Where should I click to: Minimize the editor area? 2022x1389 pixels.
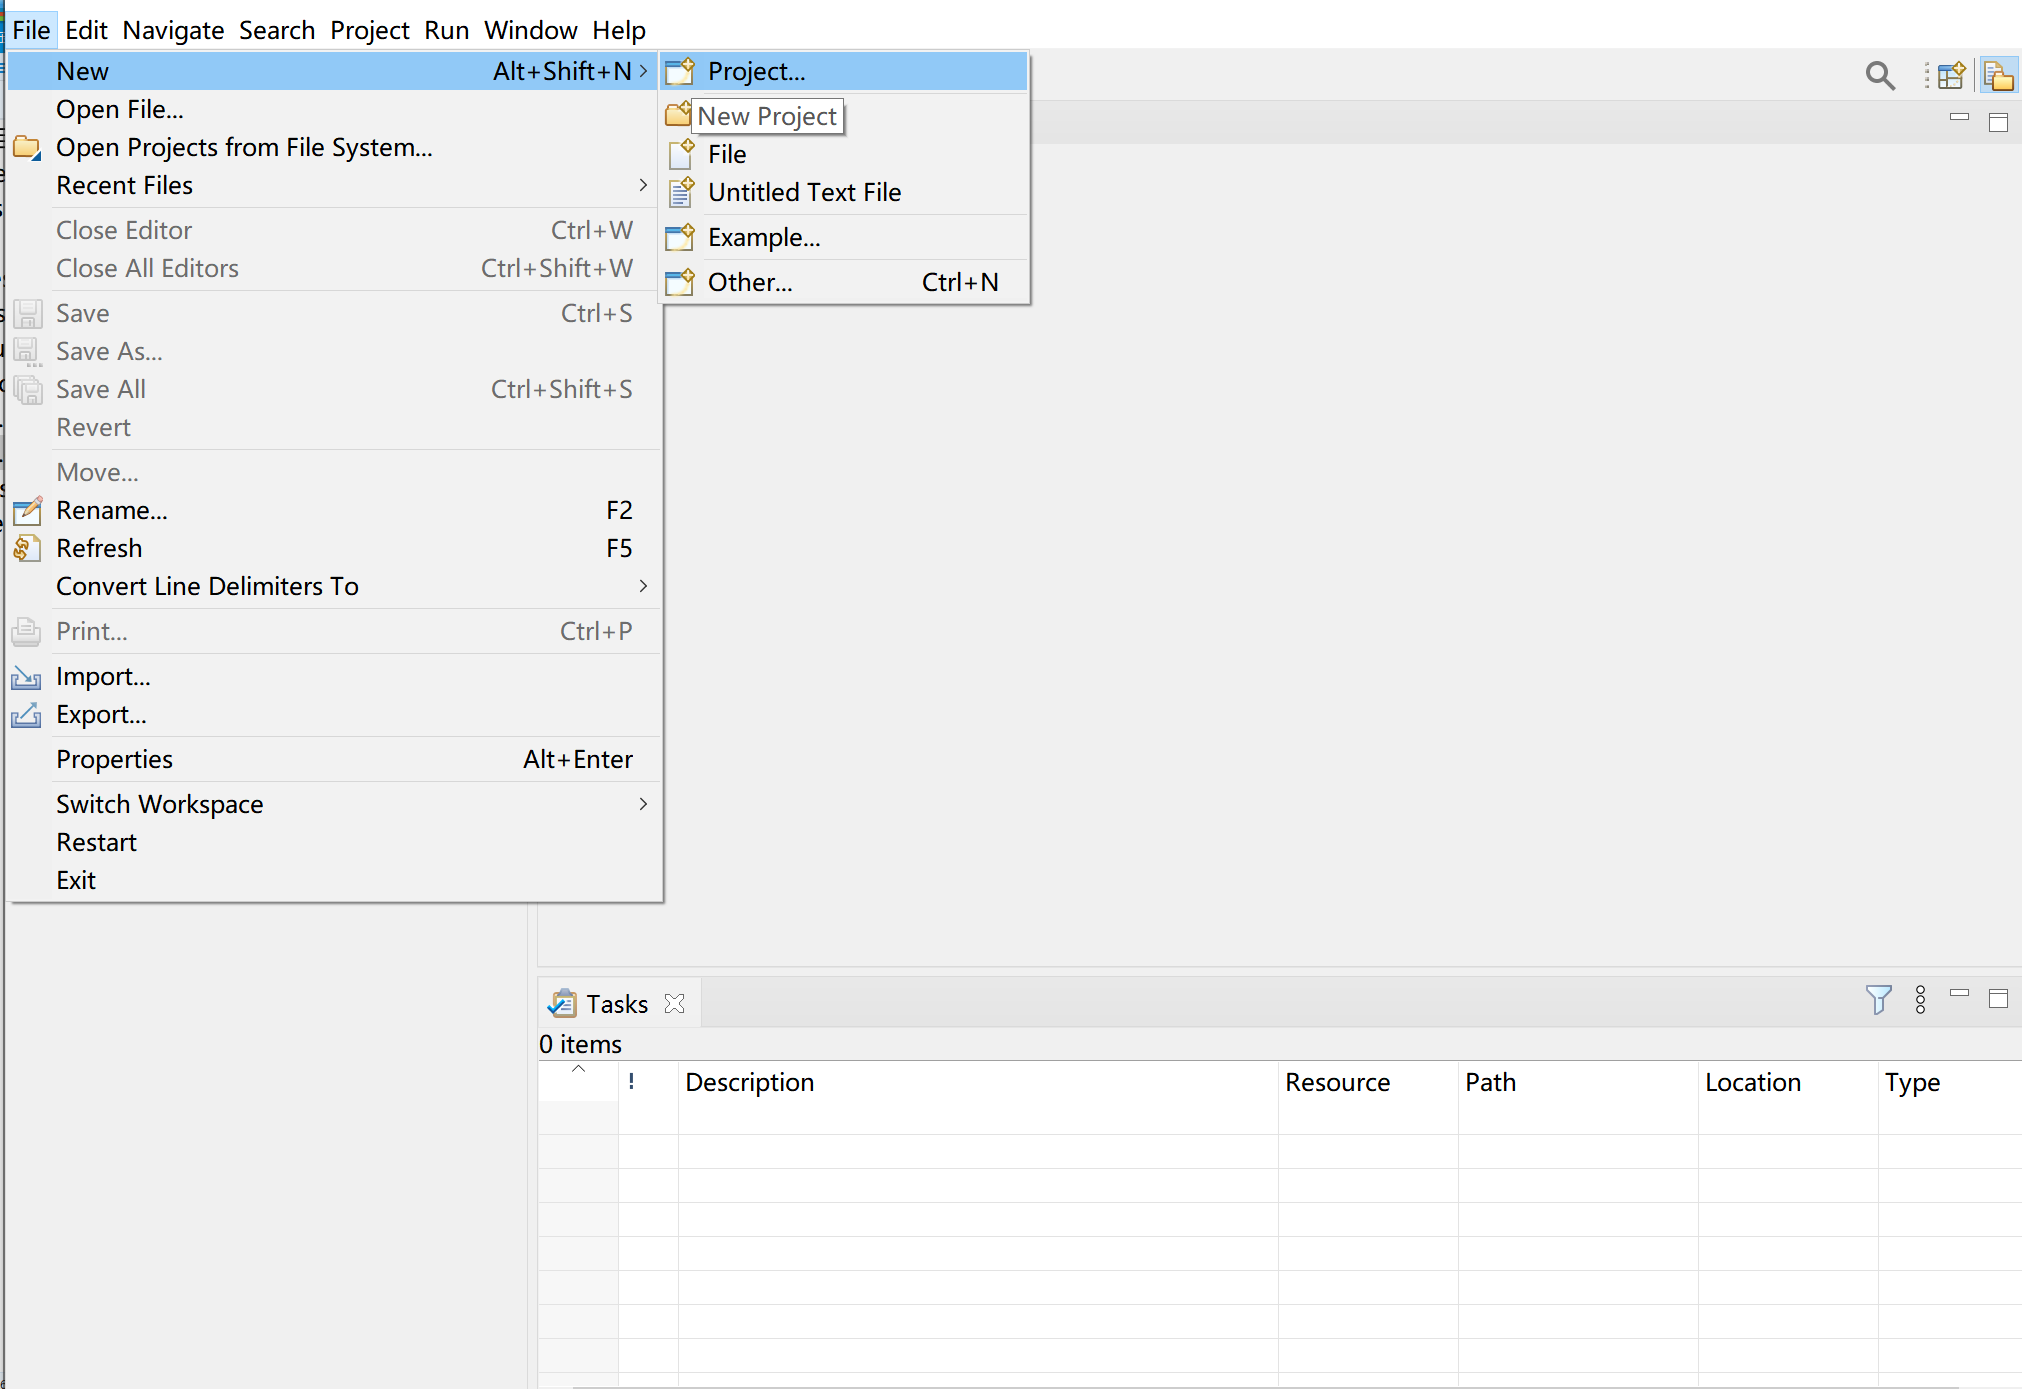(x=1959, y=117)
